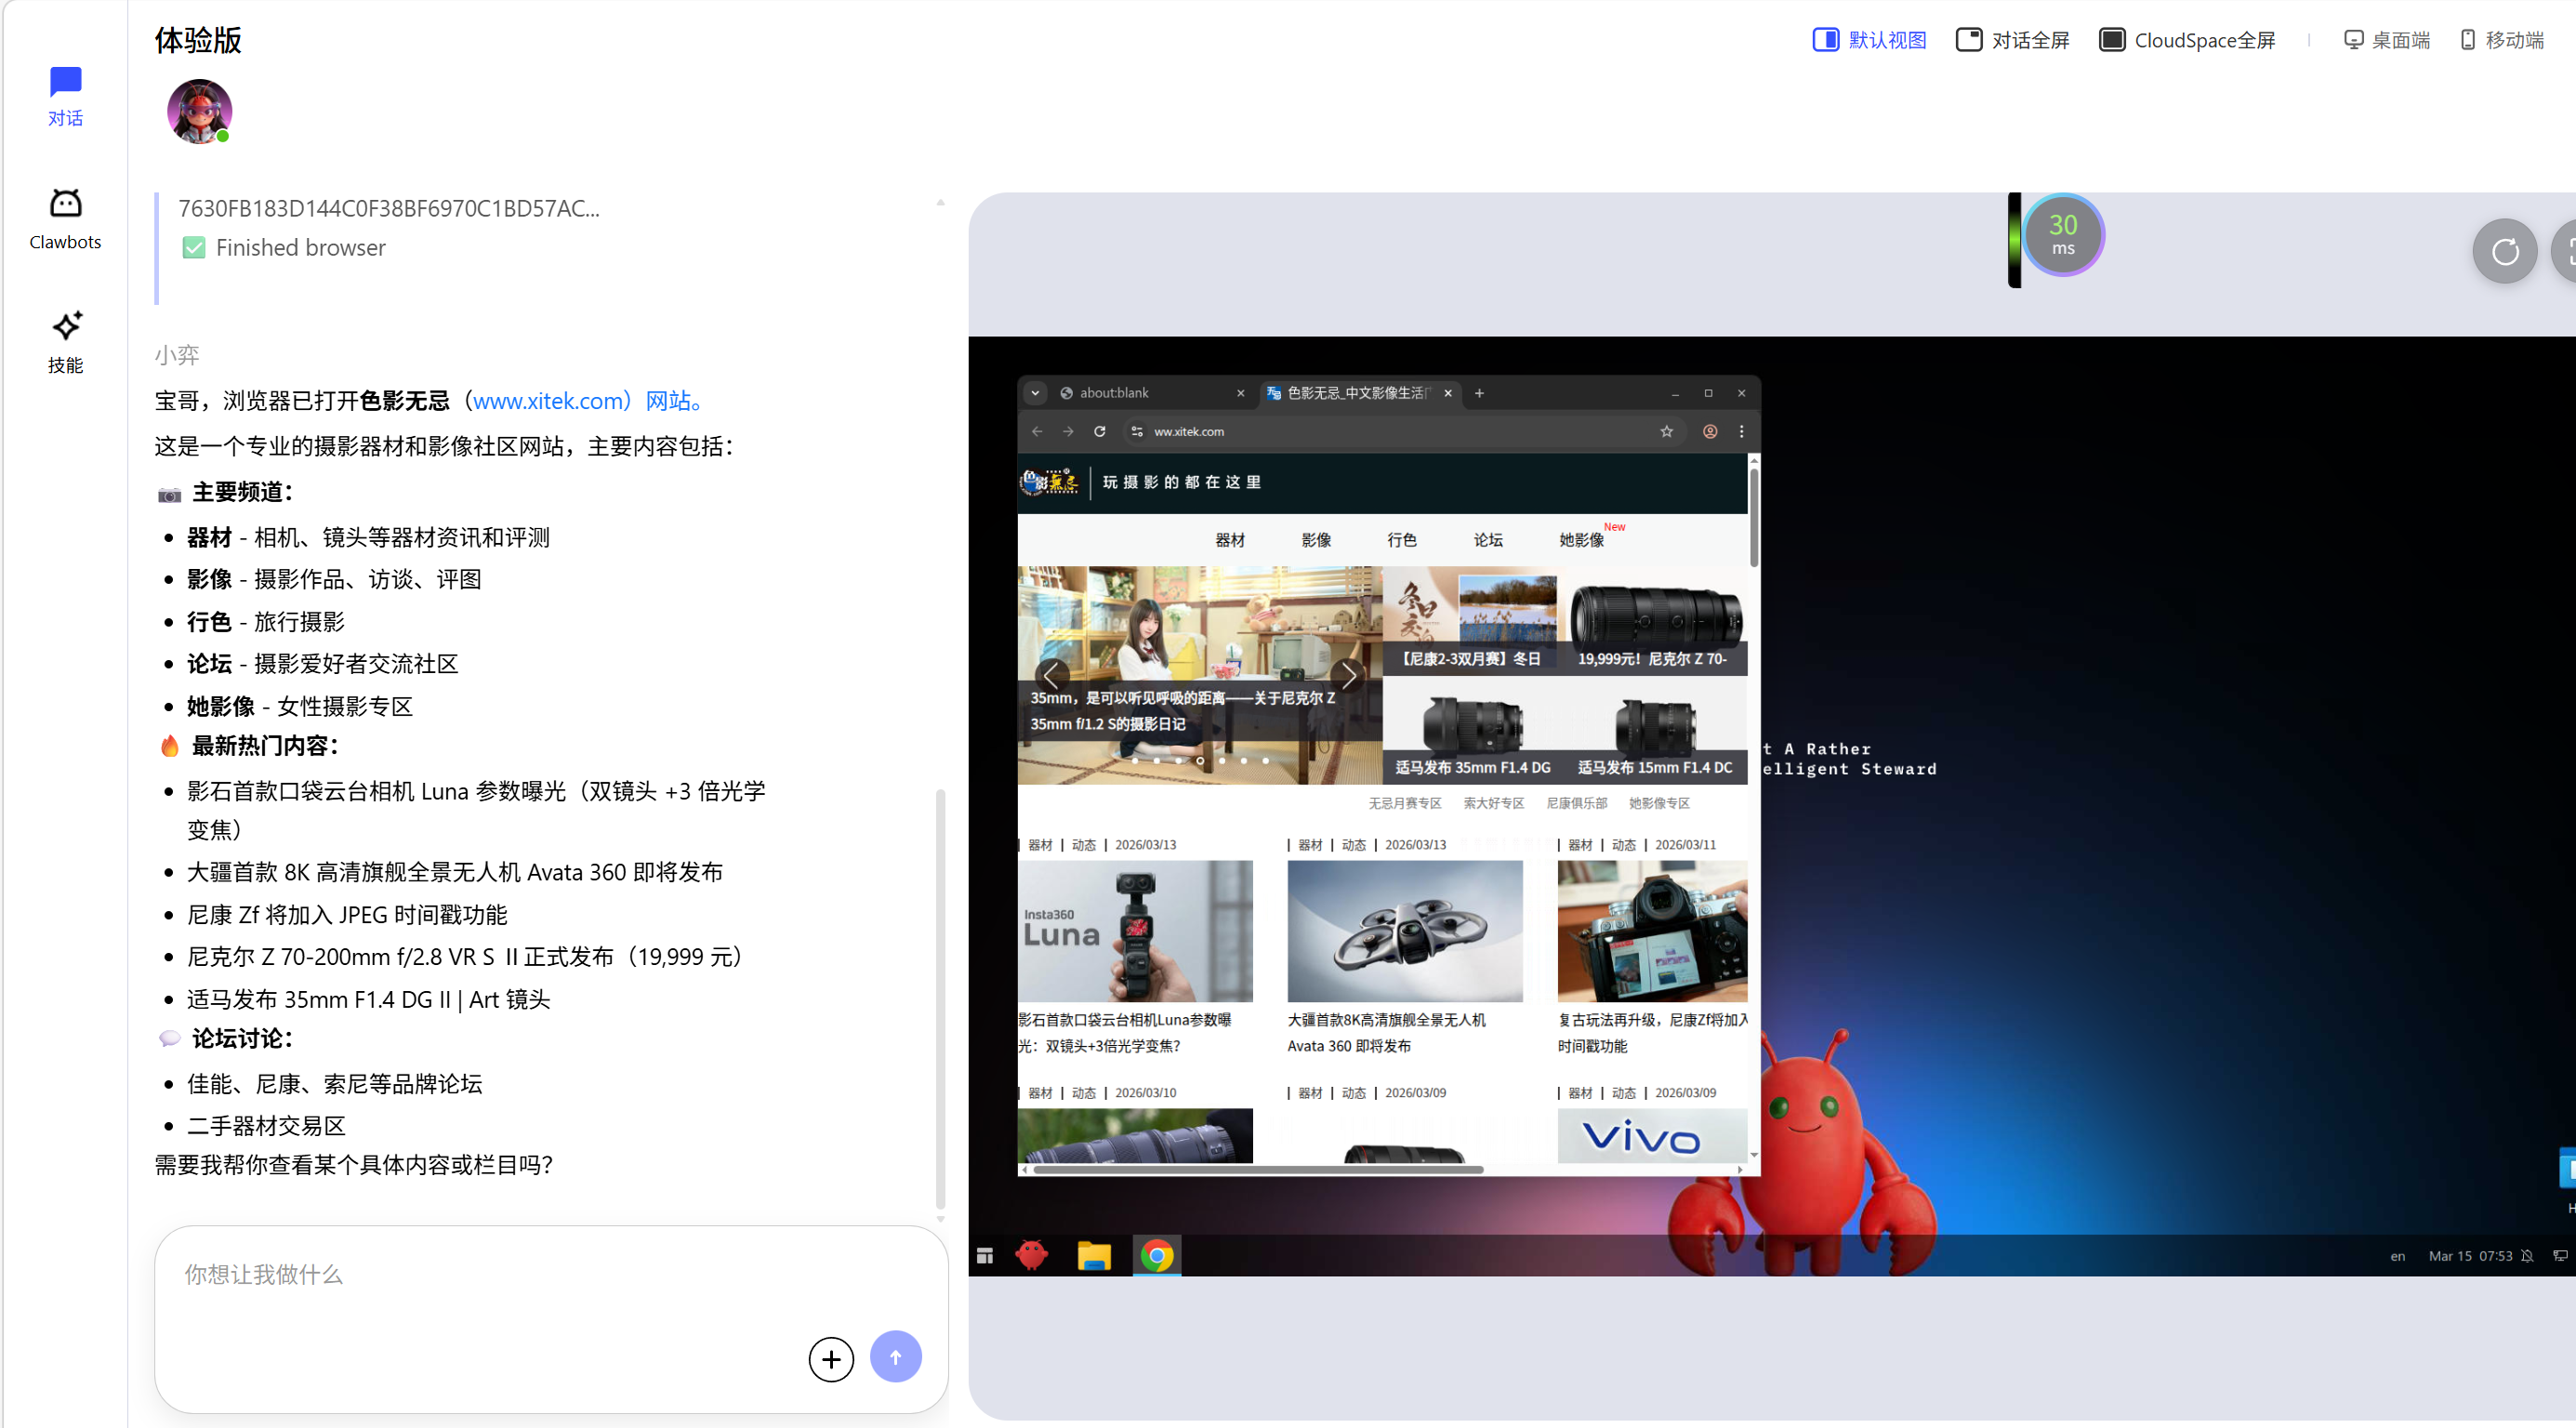Screen dimensions: 2576x1428
Task: Select the 桌面端 desktop mode
Action: (2386, 40)
